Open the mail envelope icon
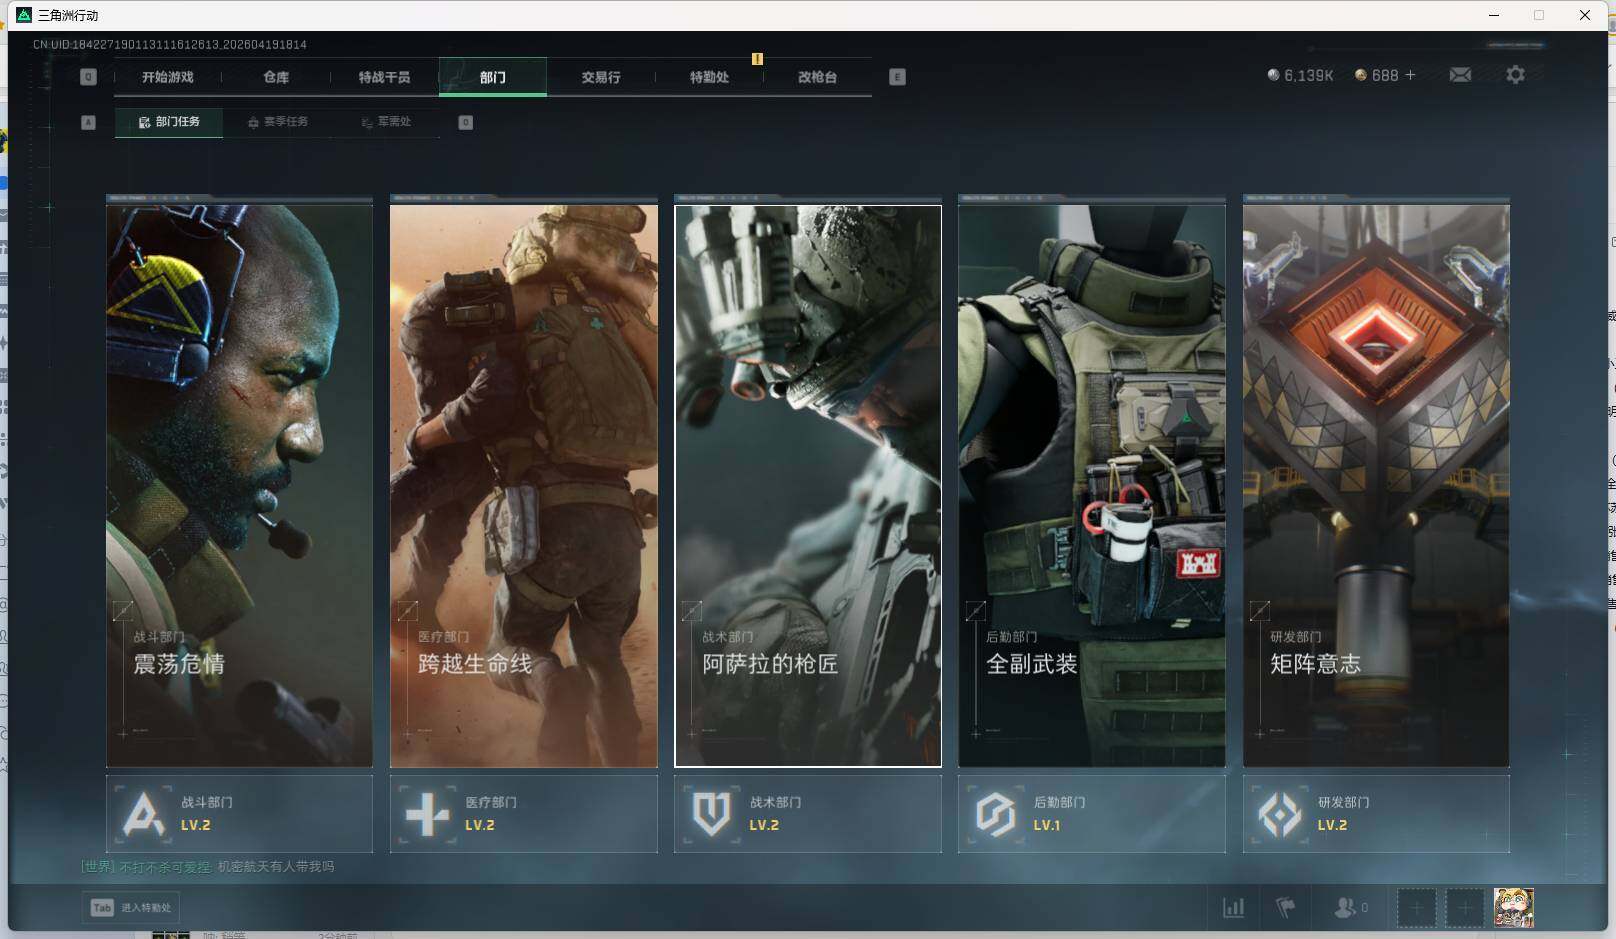1616x939 pixels. [1460, 75]
